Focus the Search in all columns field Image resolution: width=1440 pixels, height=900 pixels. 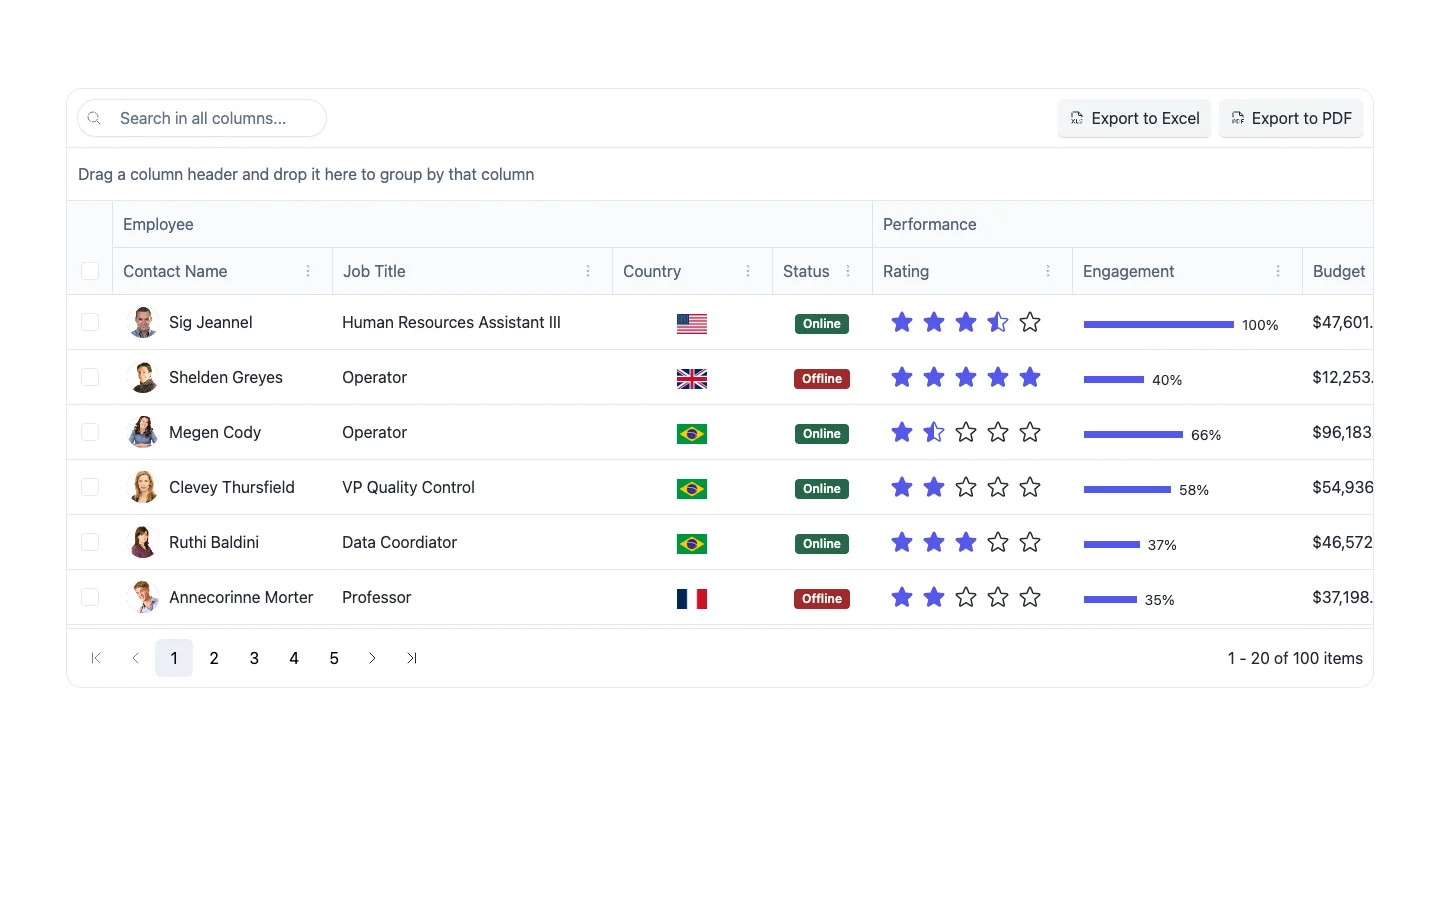202,118
